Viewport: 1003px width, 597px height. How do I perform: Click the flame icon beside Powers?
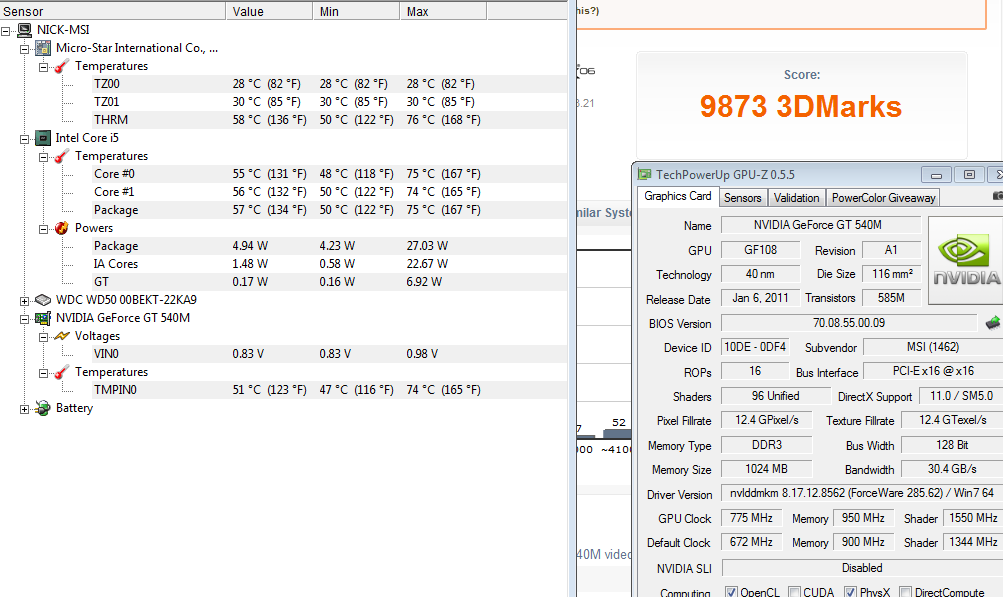[x=61, y=228]
